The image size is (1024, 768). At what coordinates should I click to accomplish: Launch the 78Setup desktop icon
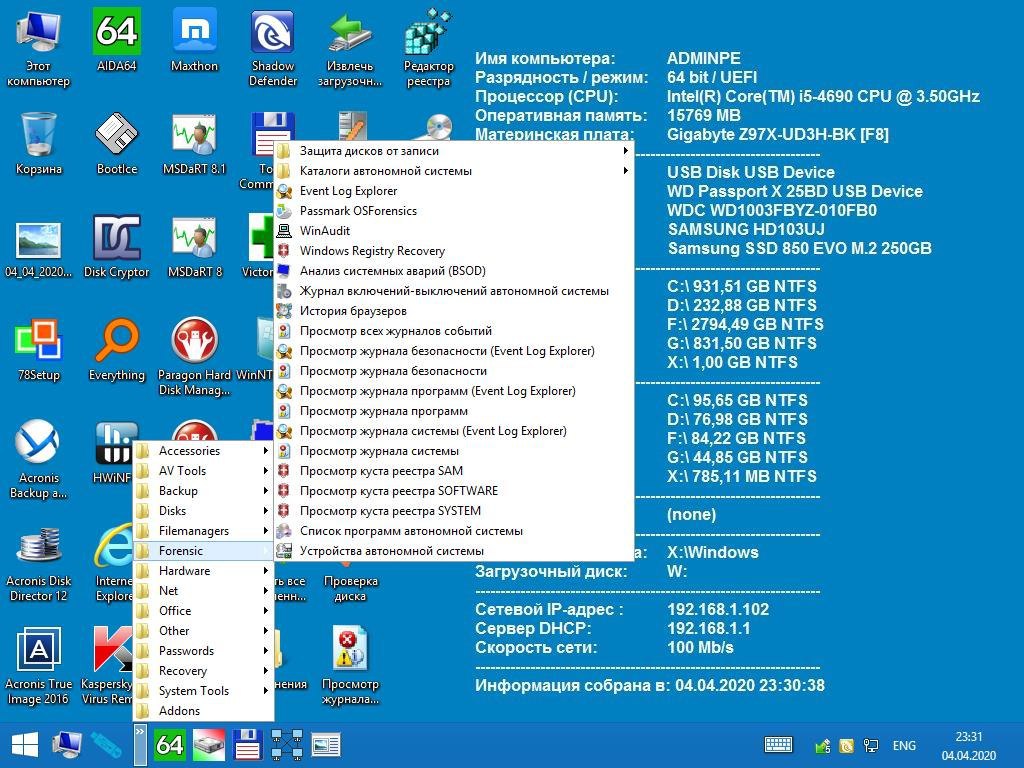tap(39, 349)
